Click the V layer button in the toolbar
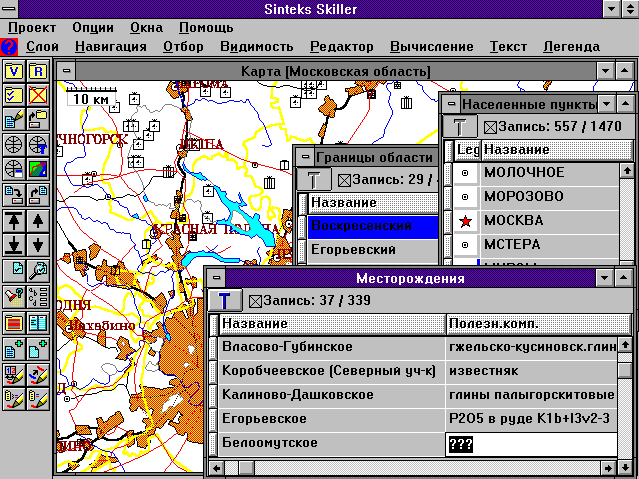 point(14,71)
